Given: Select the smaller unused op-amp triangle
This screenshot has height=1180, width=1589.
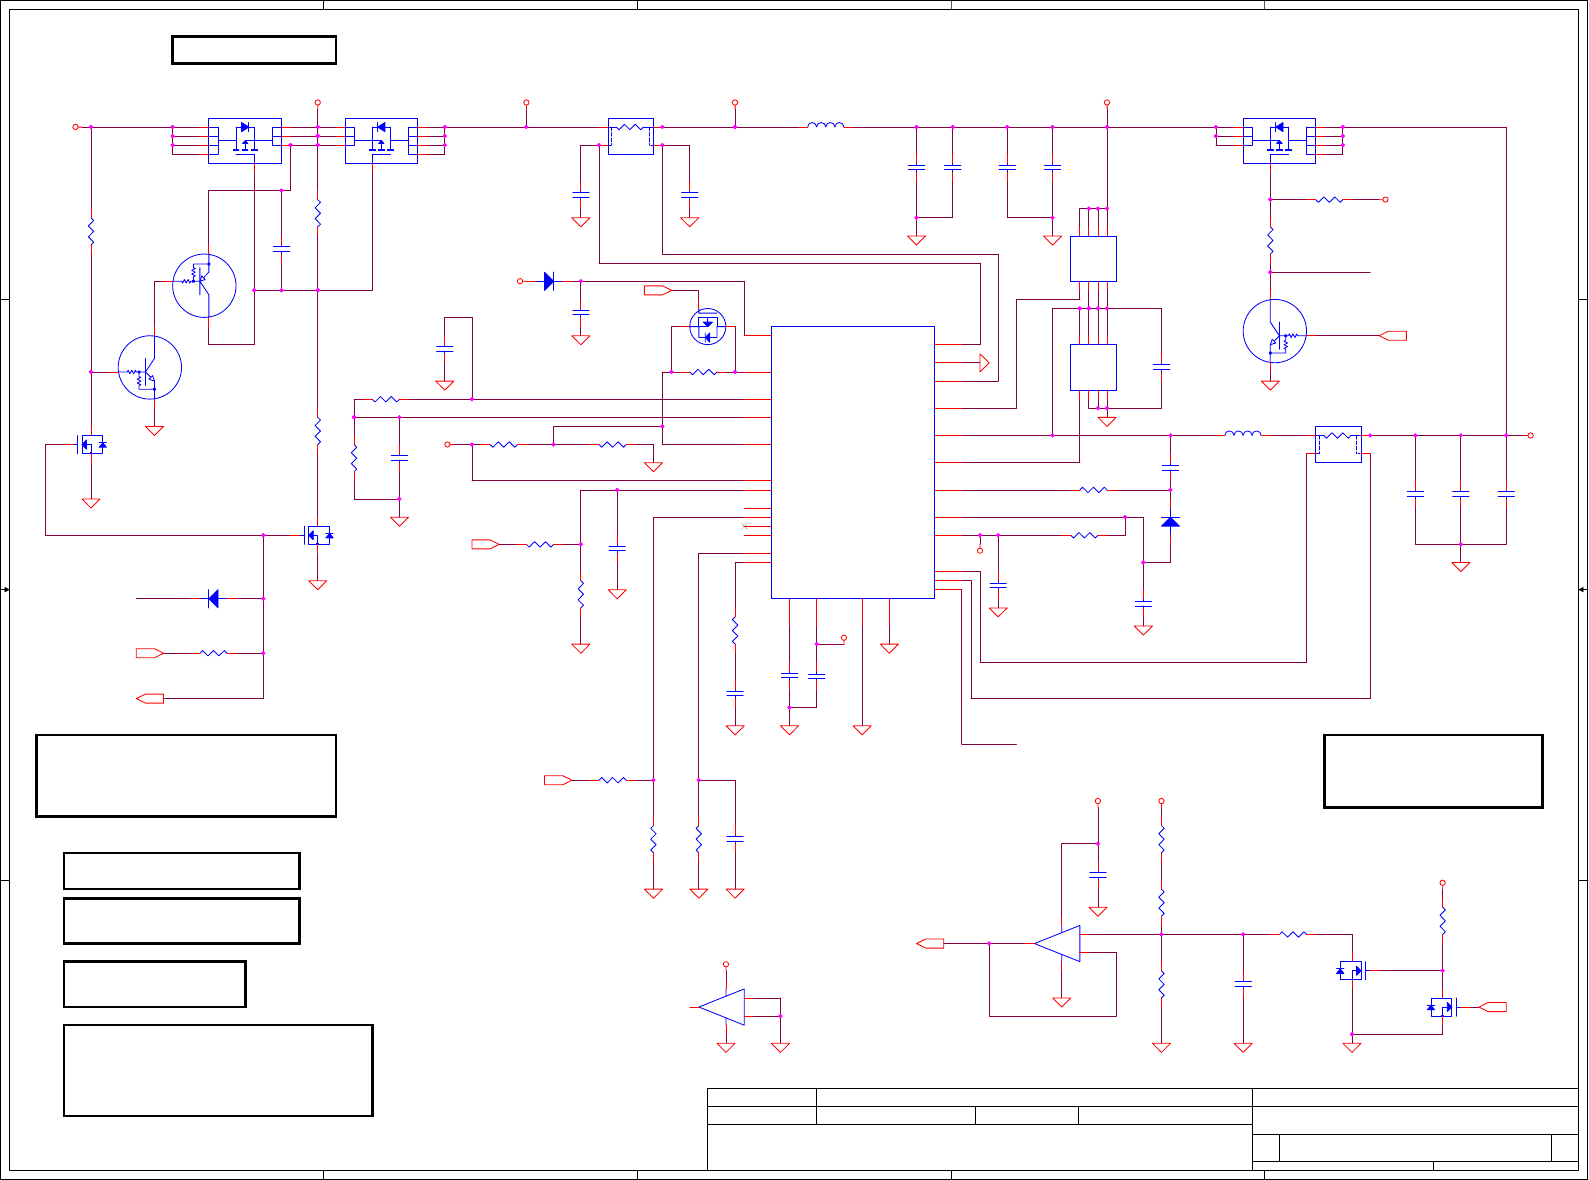Looking at the screenshot, I should [722, 1007].
